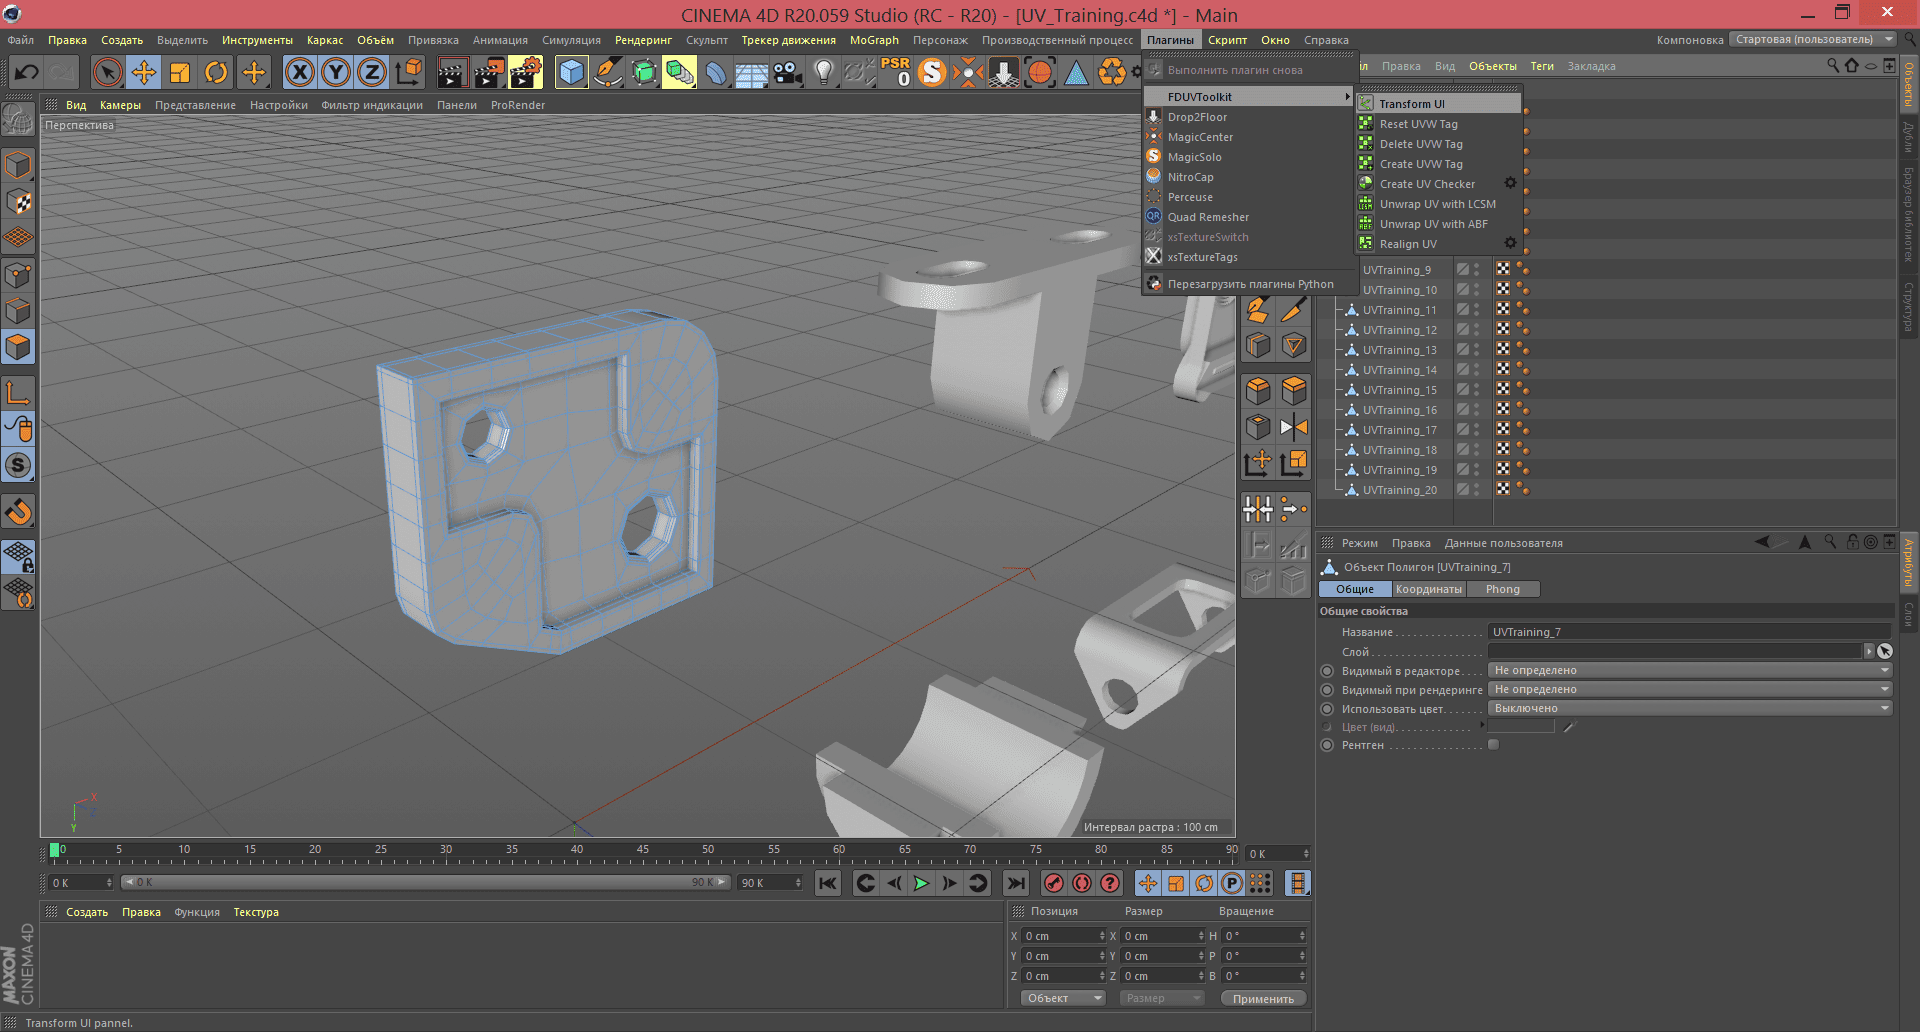Toggle the Рентген checkbox
The height and width of the screenshot is (1032, 1920).
point(1493,745)
